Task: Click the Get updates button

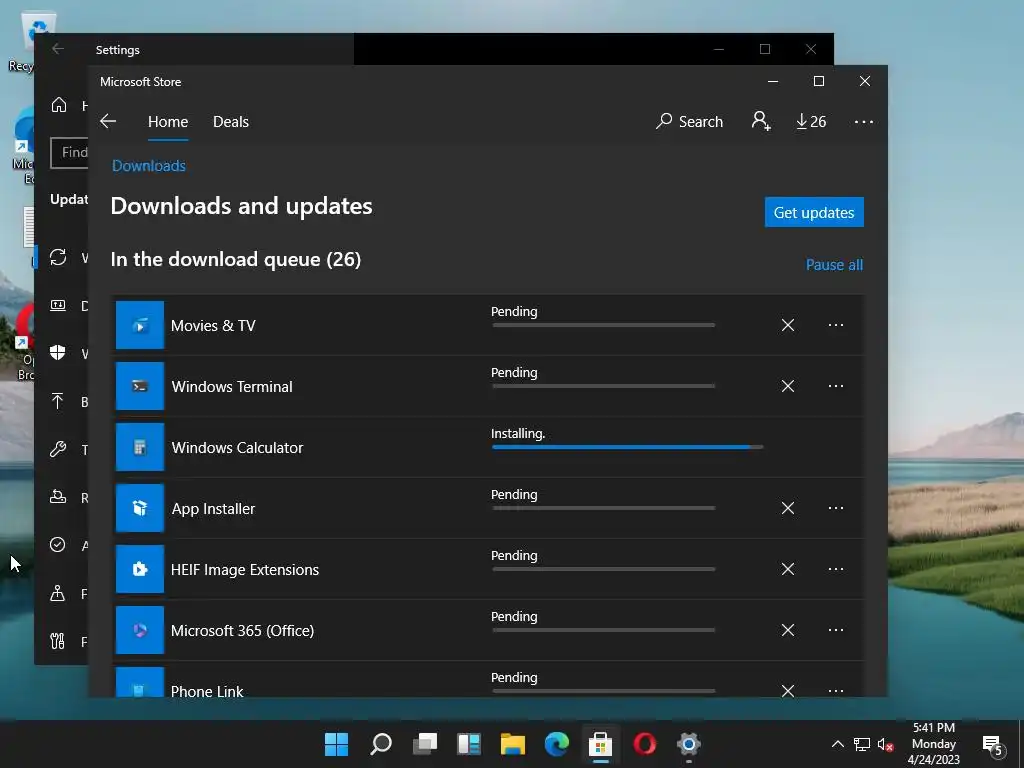Action: click(x=814, y=212)
